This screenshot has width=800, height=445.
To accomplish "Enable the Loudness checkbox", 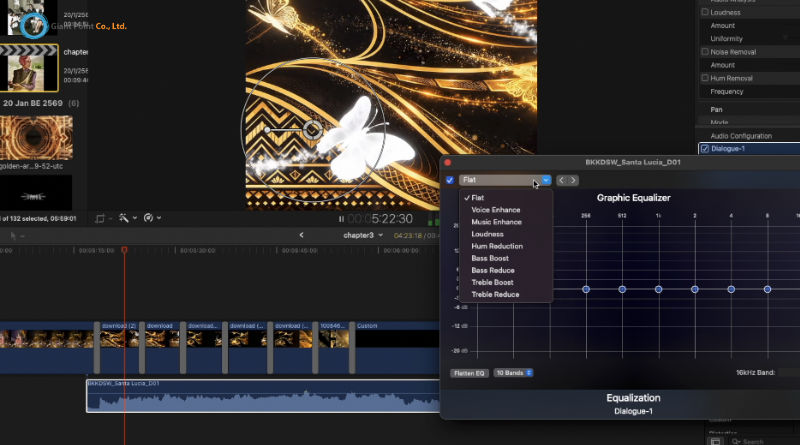I will pos(705,13).
